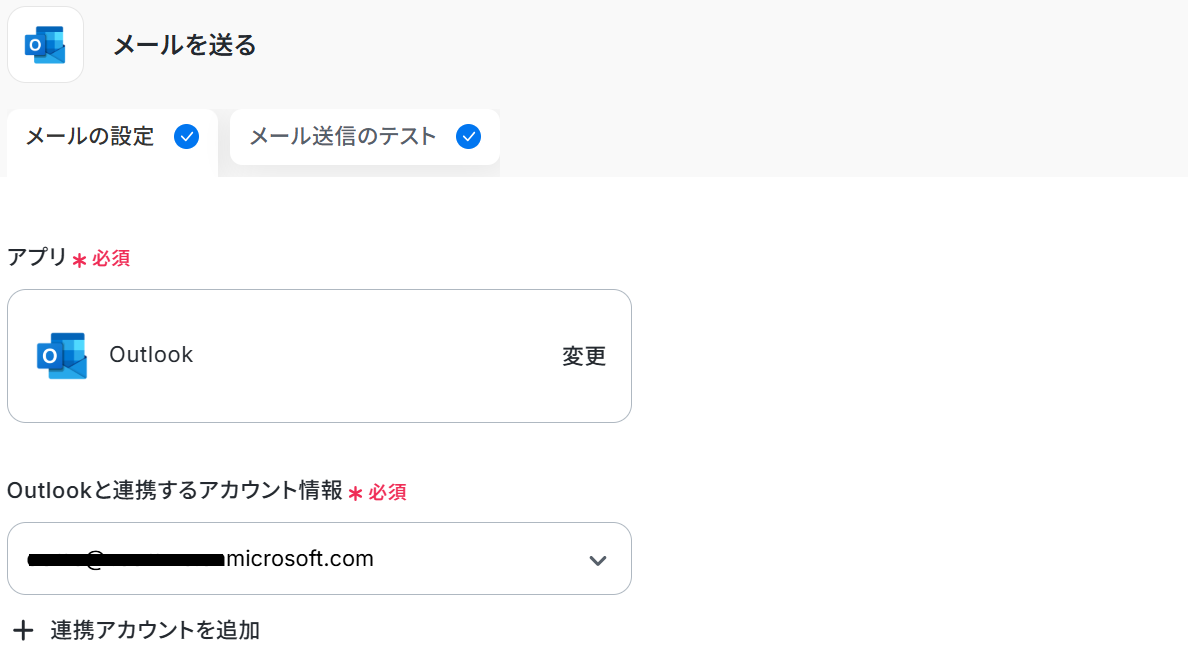Click the plus icon beside 連携アカウントを追加
Screen dimensions: 1188x648
[x=22, y=630]
